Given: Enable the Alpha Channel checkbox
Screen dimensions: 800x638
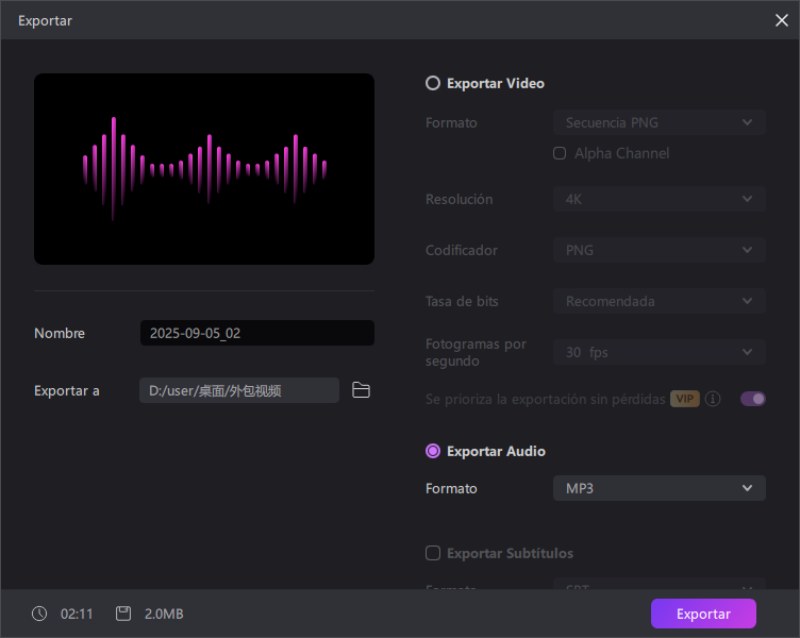Looking at the screenshot, I should [559, 153].
